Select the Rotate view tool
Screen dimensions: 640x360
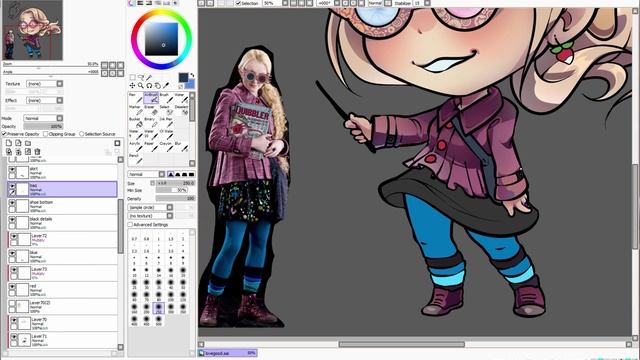pyautogui.click(x=149, y=85)
